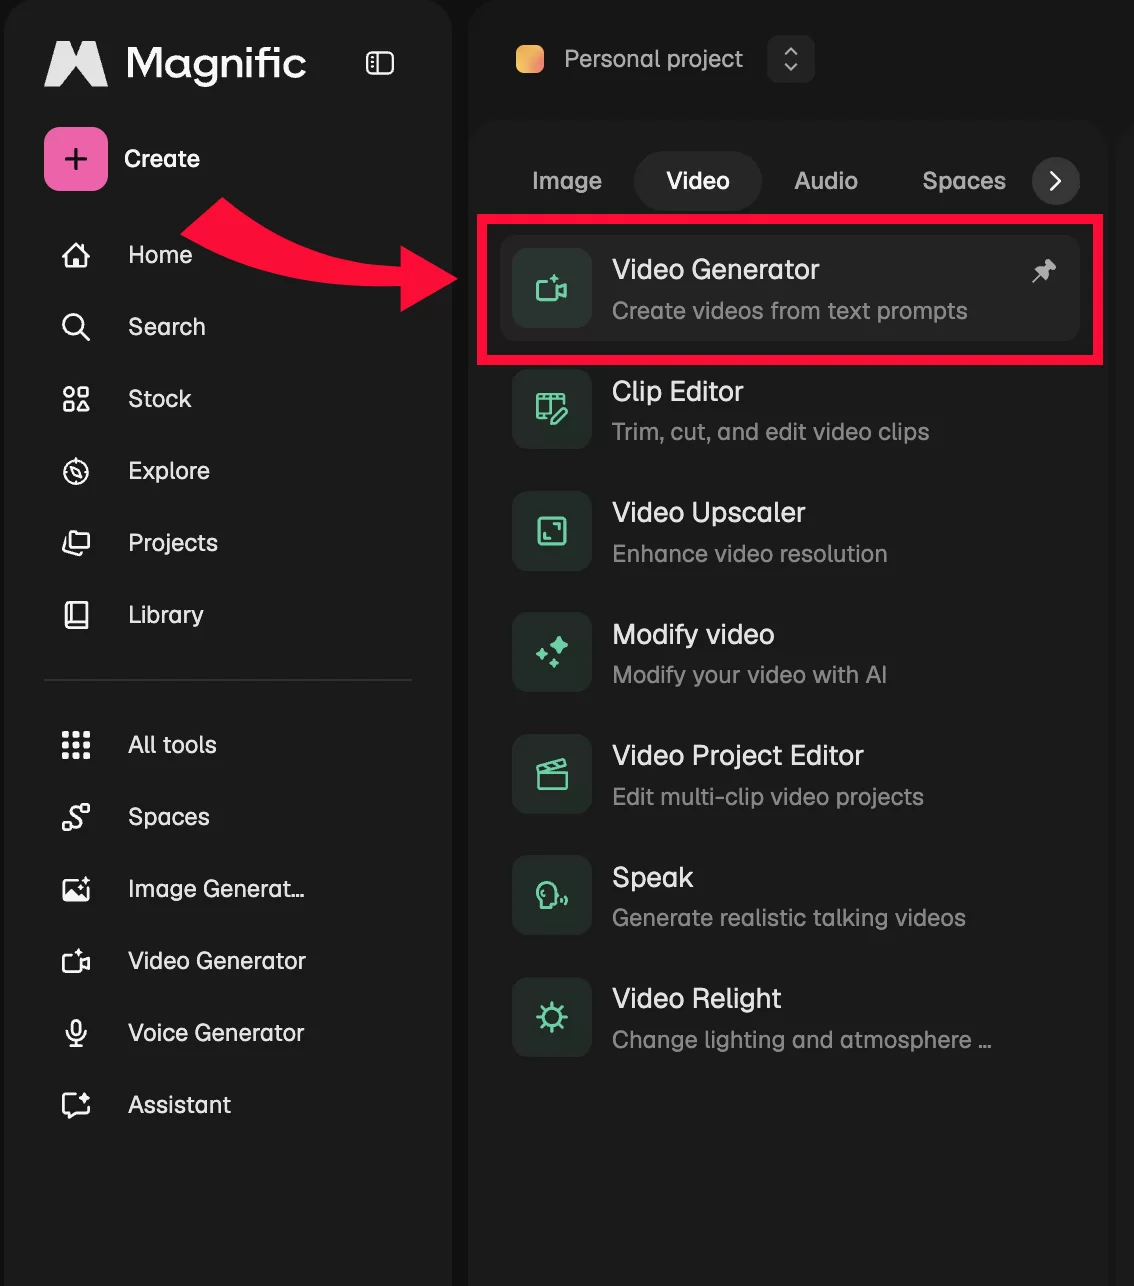The height and width of the screenshot is (1286, 1134).
Task: Open the Stock shapes icon
Action: point(76,399)
